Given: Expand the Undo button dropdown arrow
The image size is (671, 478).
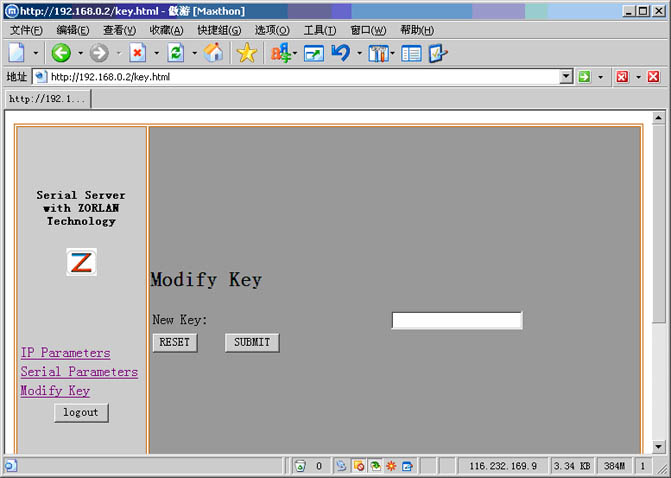Looking at the screenshot, I should [x=359, y=53].
